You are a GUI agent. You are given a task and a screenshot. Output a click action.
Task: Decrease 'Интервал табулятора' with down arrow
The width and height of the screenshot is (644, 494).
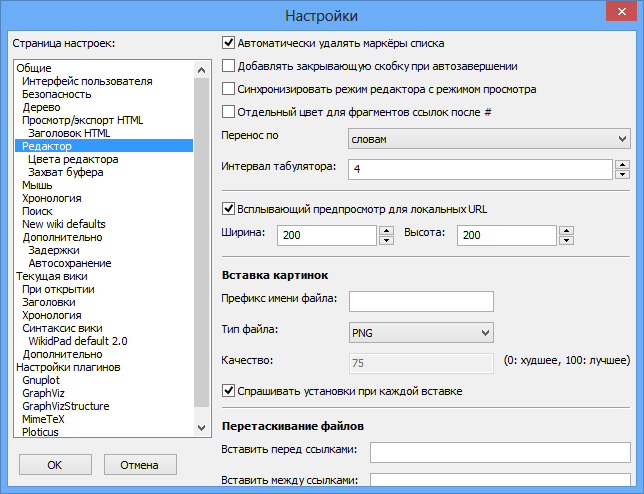click(x=622, y=175)
